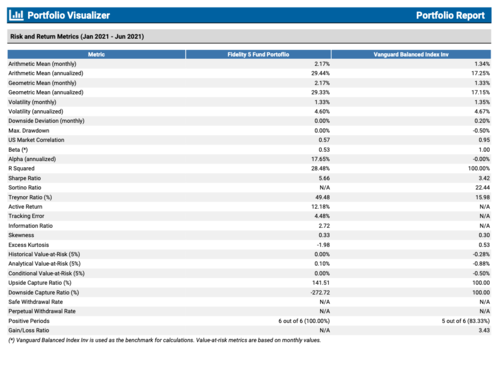Viewport: 500px width, 367px height.
Task: Click the 5.66 Sharpe Ratio value
Action: click(x=324, y=178)
